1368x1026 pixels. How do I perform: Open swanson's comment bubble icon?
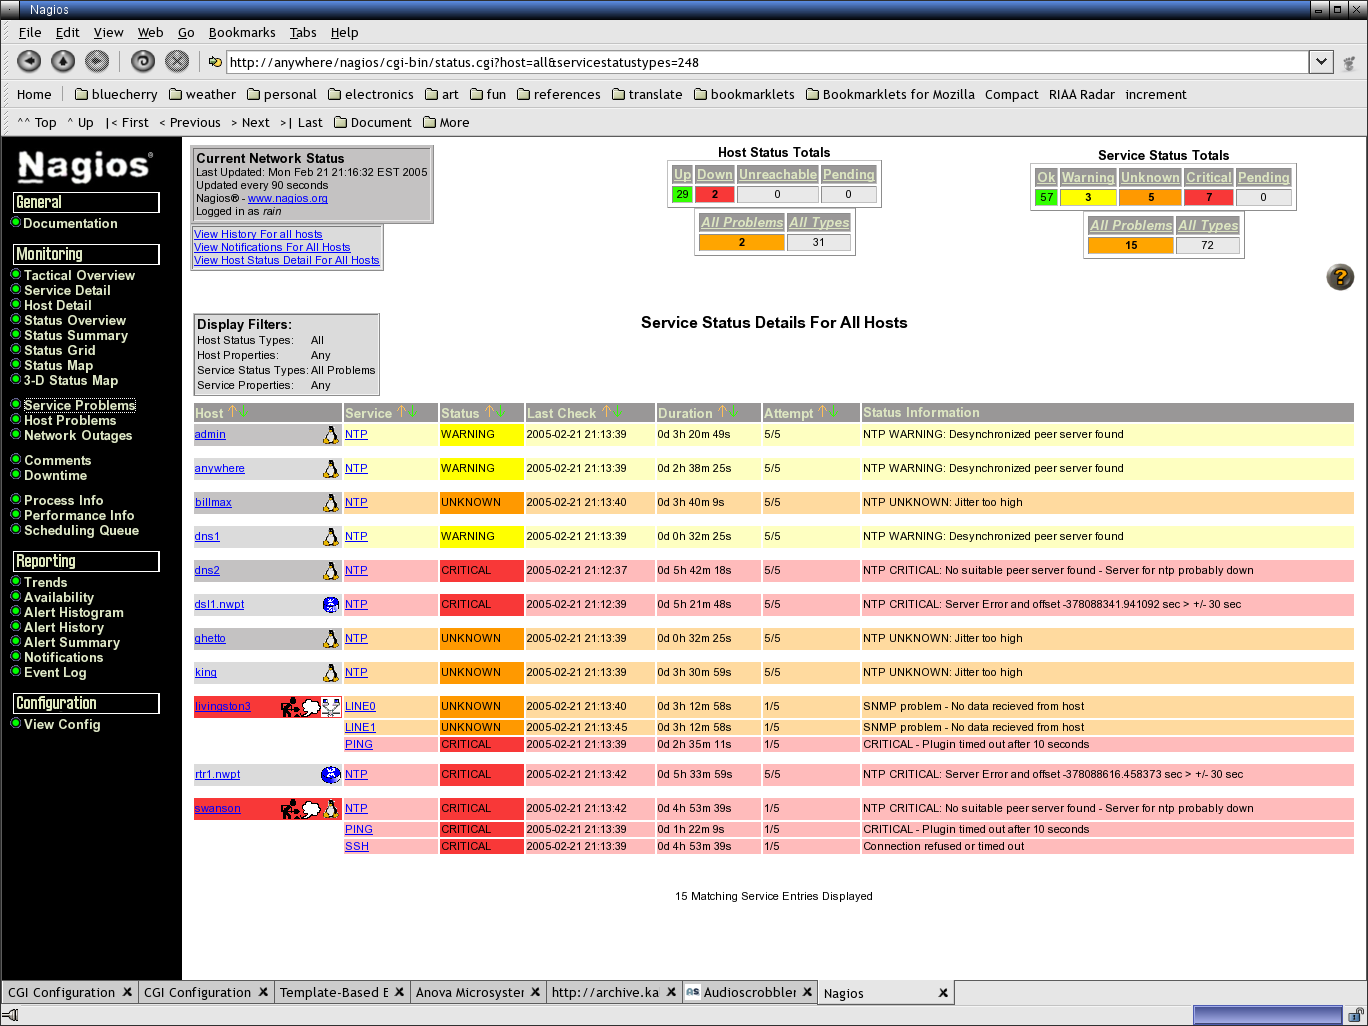click(311, 809)
